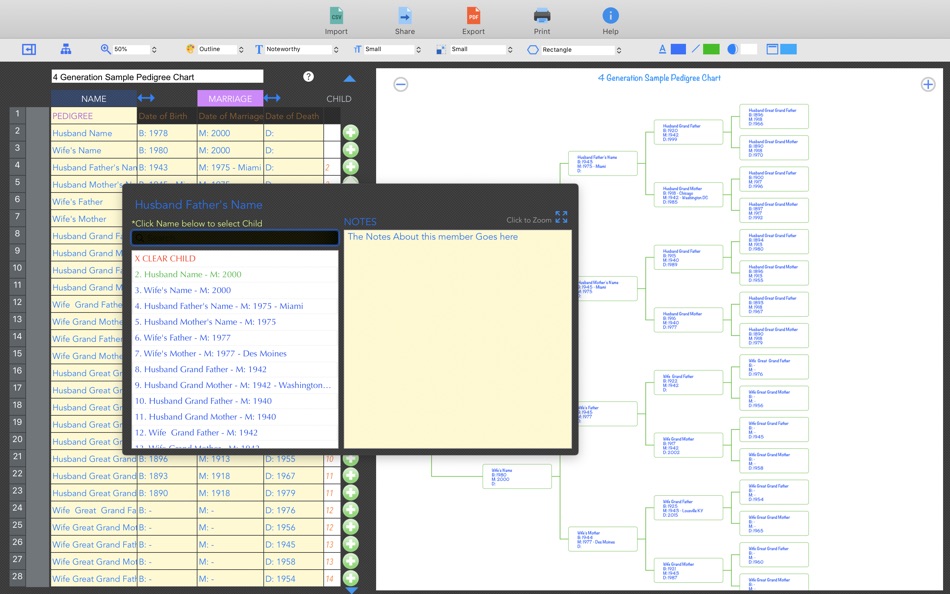
Task: Click resize arrows next to NAME
Action: [x=146, y=98]
